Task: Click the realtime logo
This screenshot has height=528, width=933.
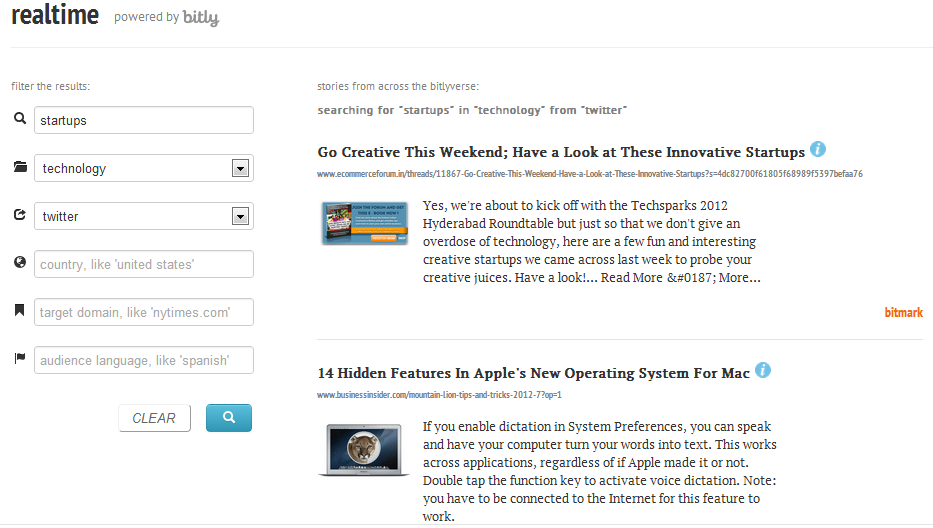Action: coord(55,16)
